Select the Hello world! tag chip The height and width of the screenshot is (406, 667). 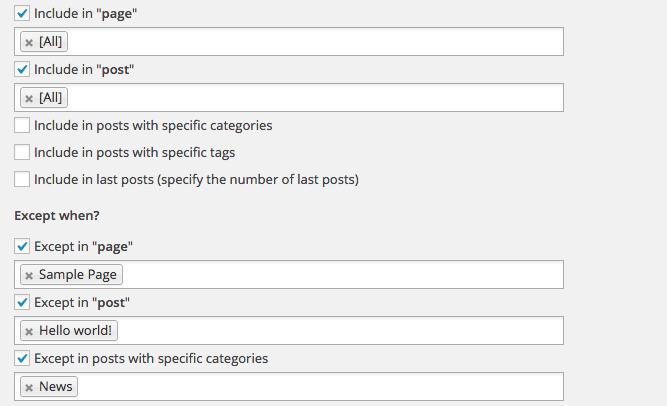76,331
